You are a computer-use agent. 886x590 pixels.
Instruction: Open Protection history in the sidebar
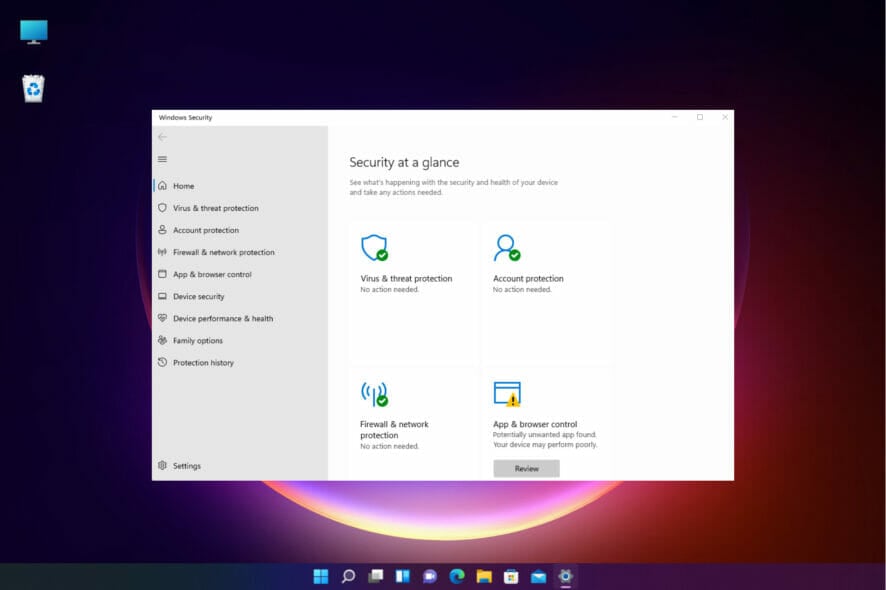(x=203, y=362)
